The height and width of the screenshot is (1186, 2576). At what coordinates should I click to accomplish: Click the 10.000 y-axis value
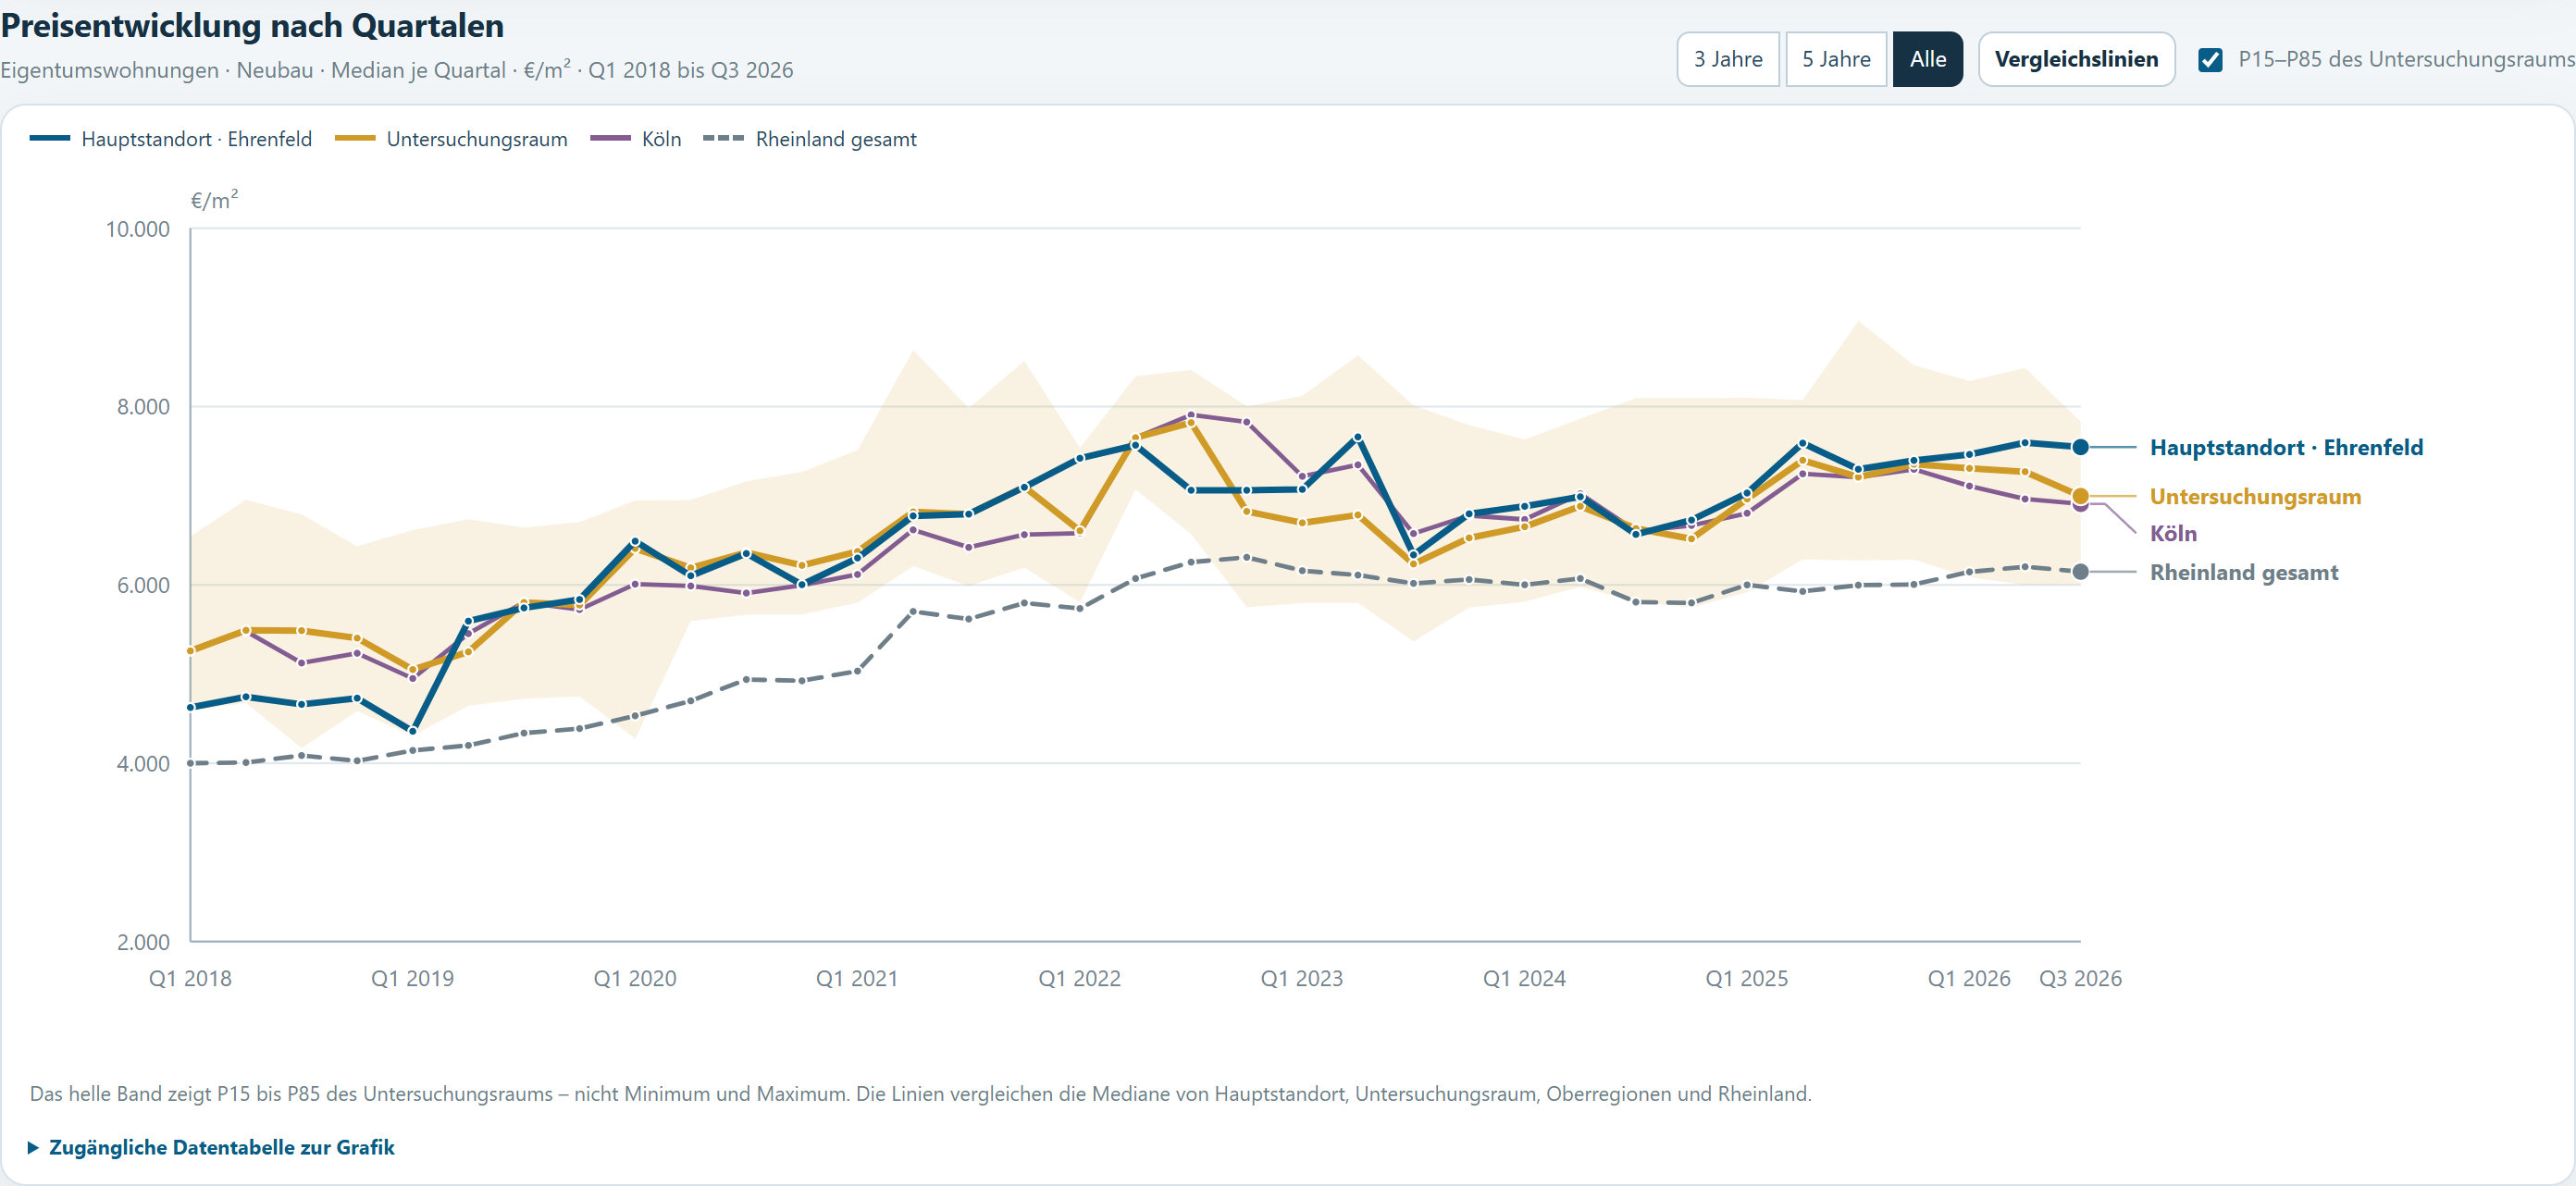click(138, 229)
